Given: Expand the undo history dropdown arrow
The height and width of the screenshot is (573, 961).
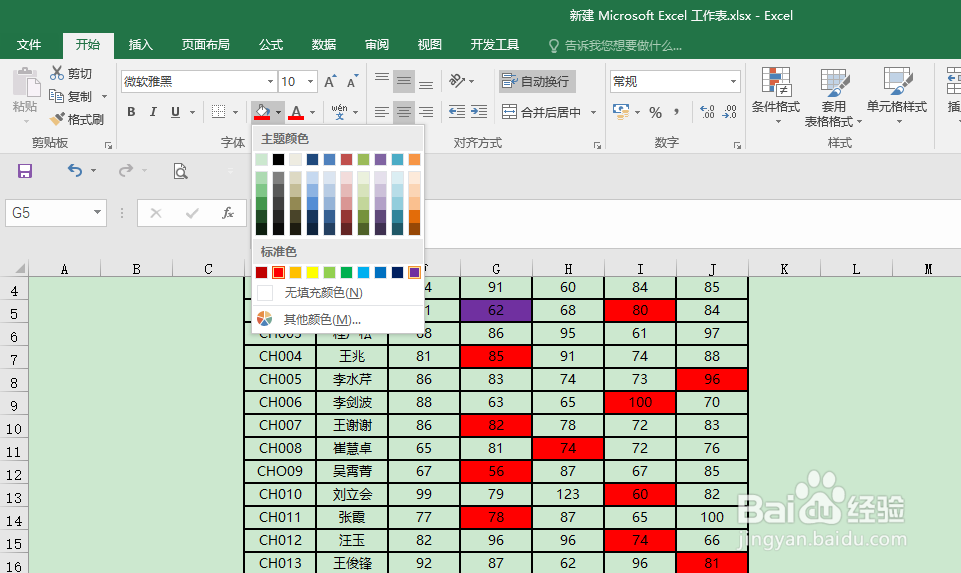Looking at the screenshot, I should tap(93, 170).
